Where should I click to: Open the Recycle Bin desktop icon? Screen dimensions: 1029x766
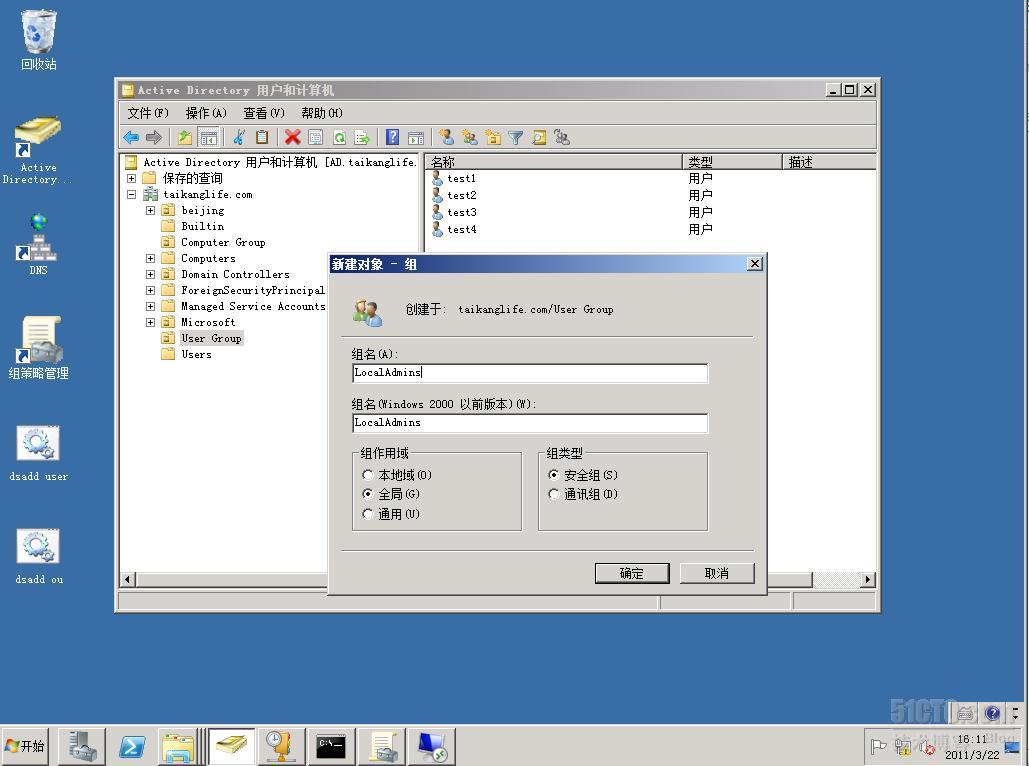click(x=39, y=40)
